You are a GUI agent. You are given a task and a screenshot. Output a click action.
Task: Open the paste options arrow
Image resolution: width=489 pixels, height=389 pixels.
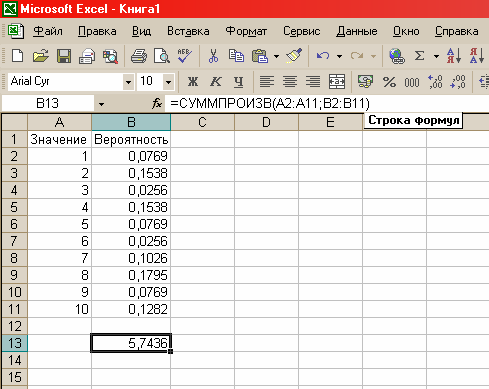[276, 56]
